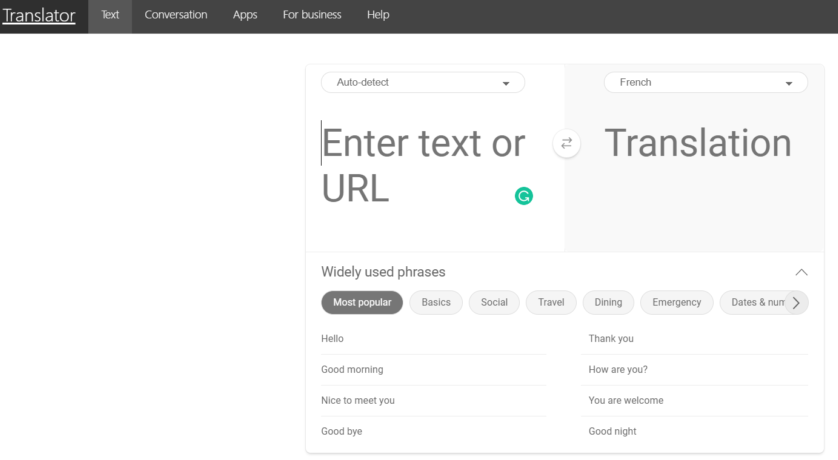
Task: Click the Widely used phrases heading
Action: click(x=383, y=272)
